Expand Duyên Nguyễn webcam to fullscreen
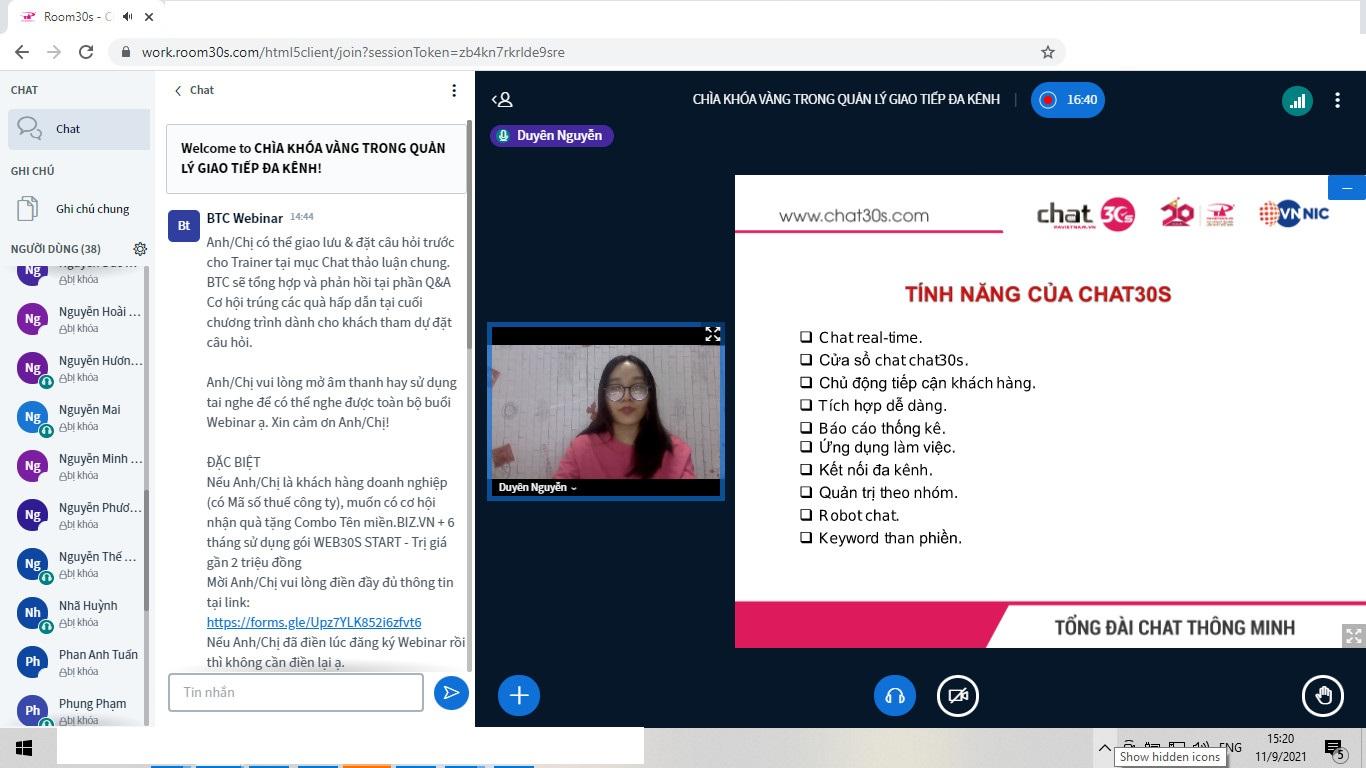 pos(712,334)
